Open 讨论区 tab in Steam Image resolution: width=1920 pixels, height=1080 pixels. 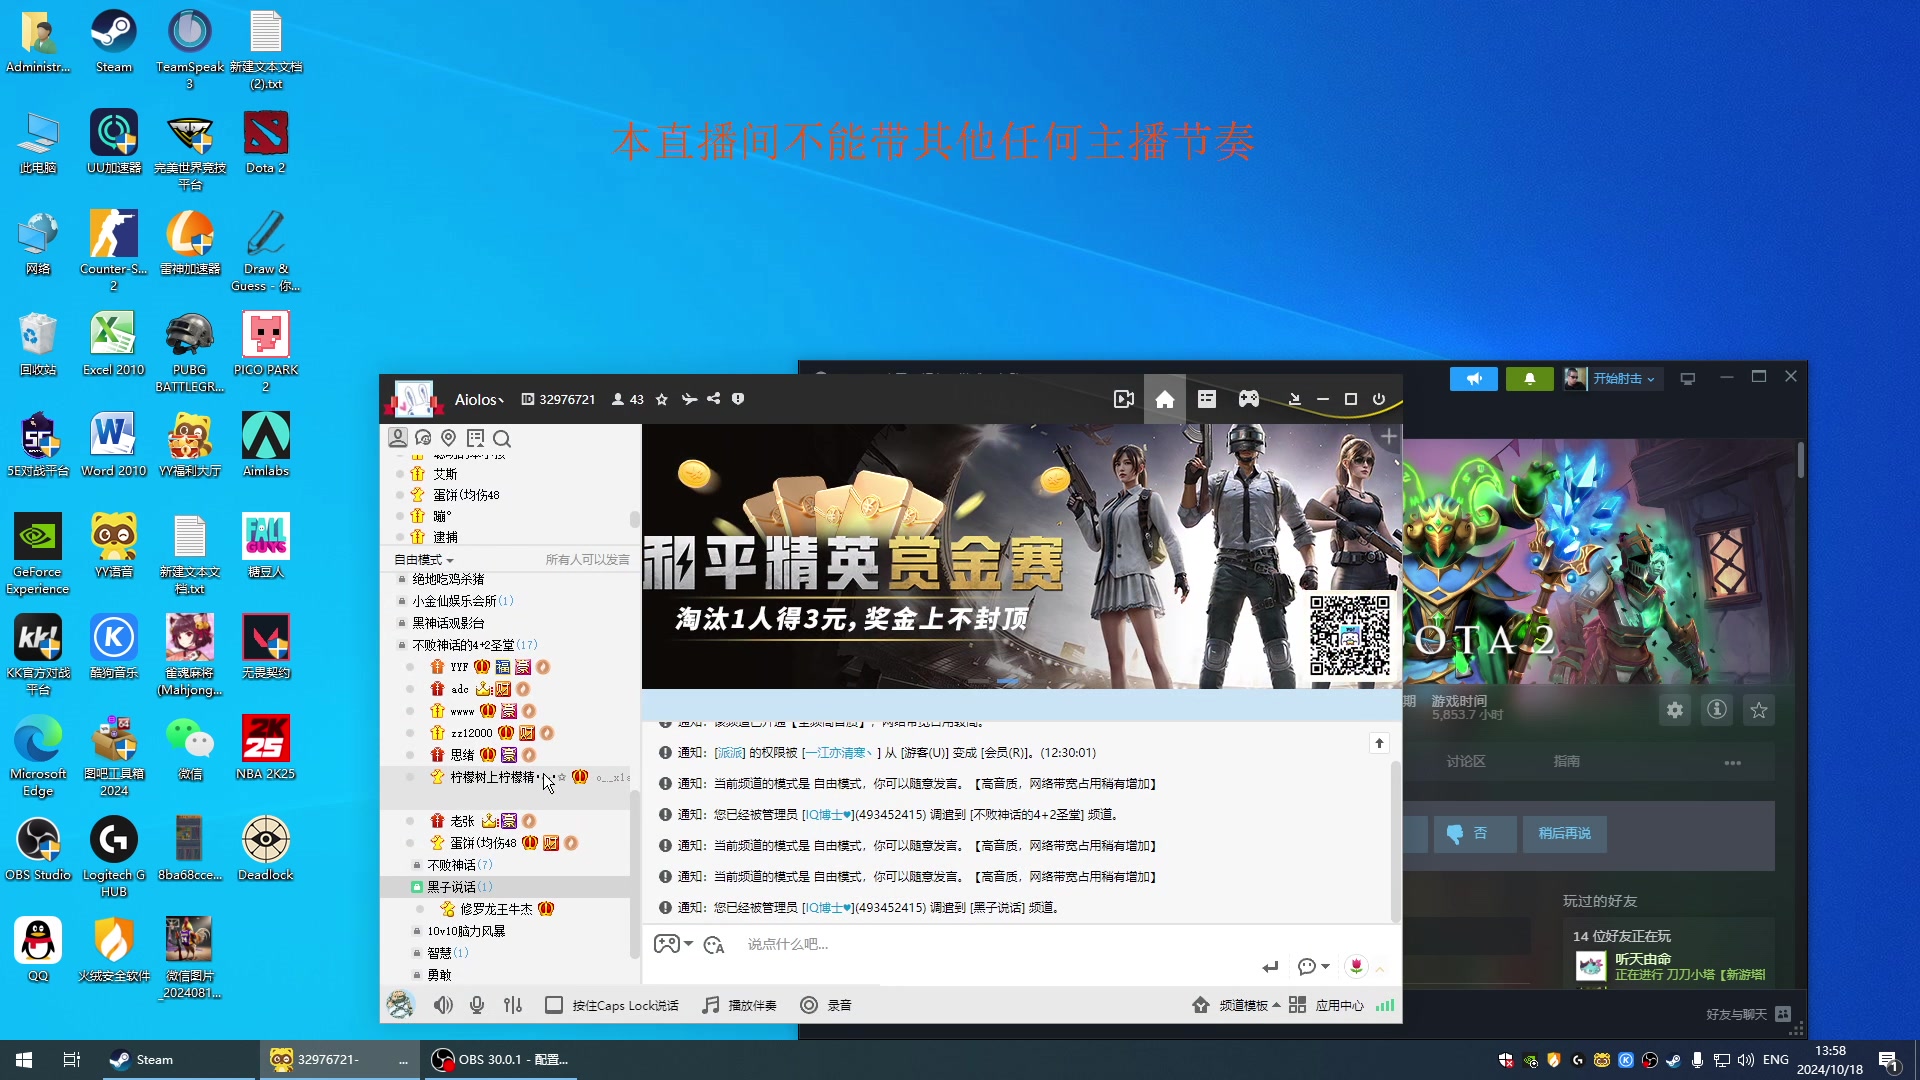tap(1465, 762)
